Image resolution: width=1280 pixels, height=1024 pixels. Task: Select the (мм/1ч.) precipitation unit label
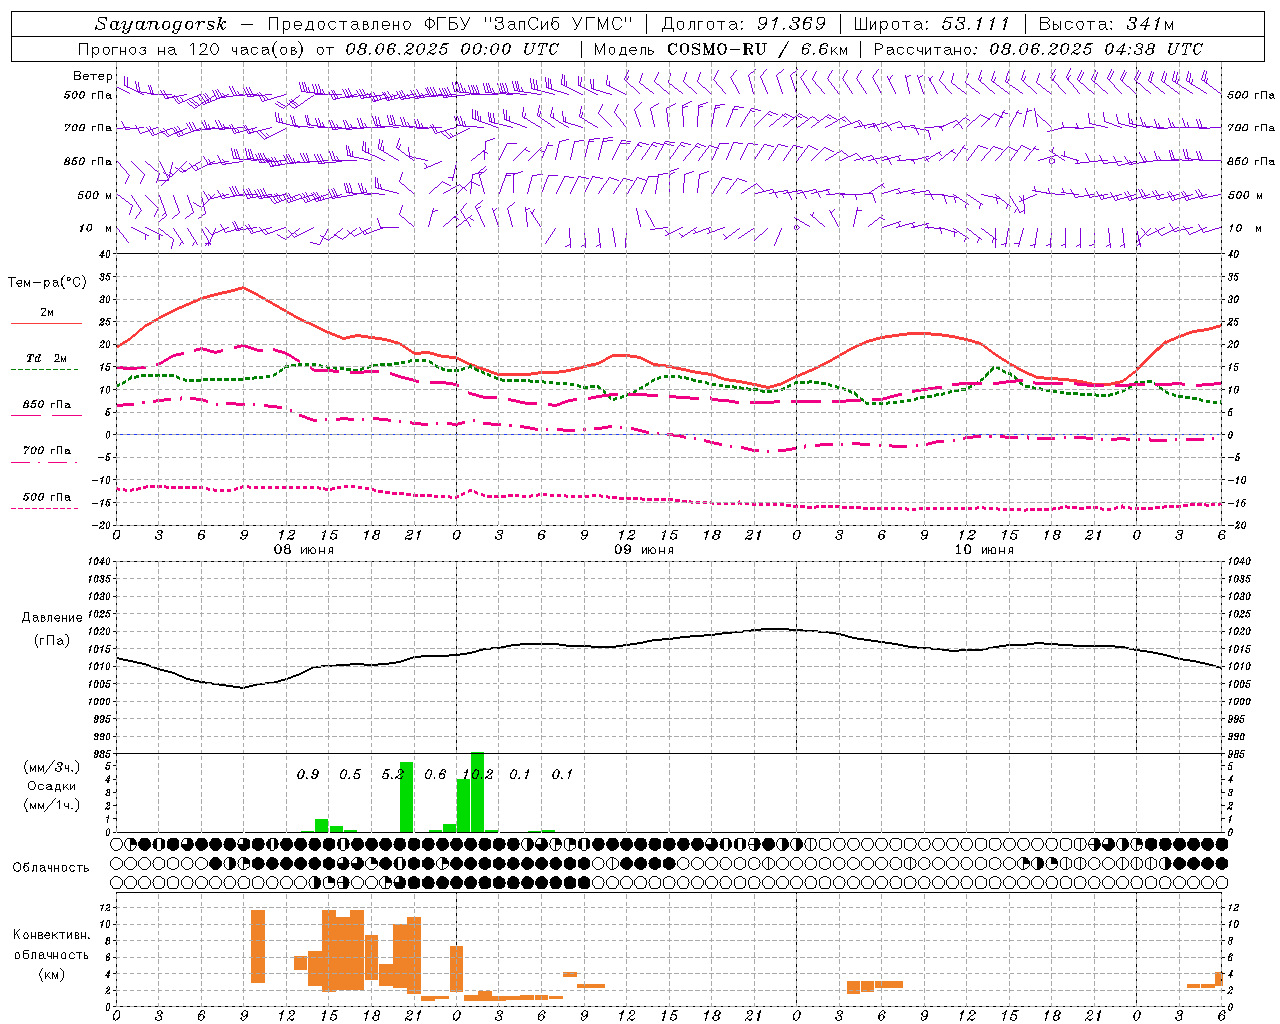(51, 805)
